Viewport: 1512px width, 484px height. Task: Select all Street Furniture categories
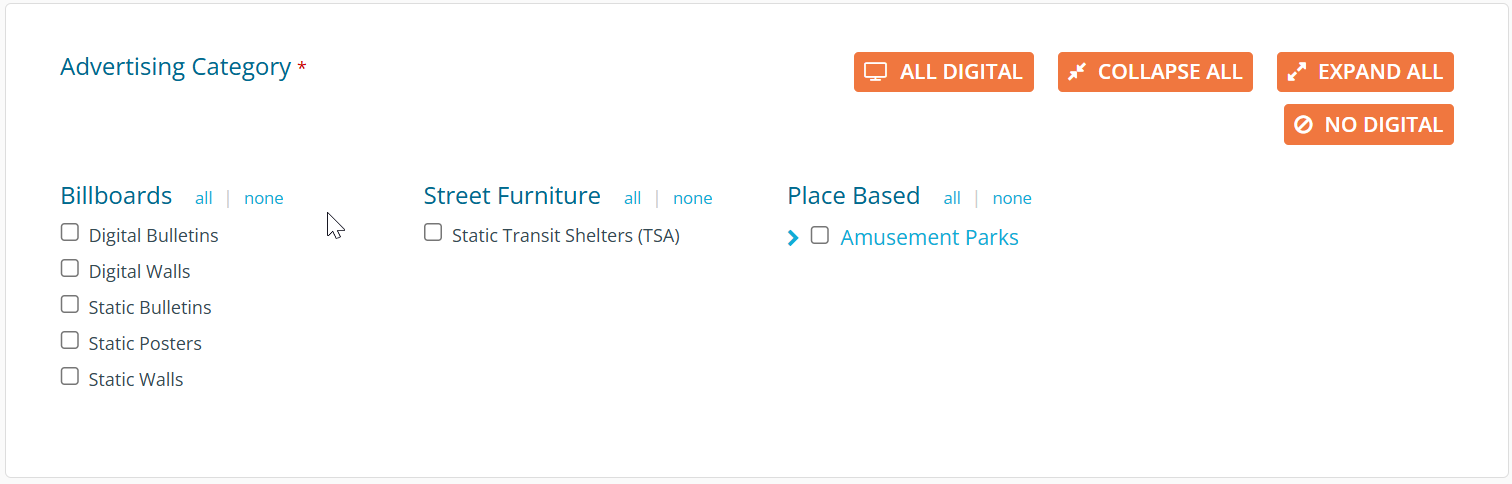(632, 198)
